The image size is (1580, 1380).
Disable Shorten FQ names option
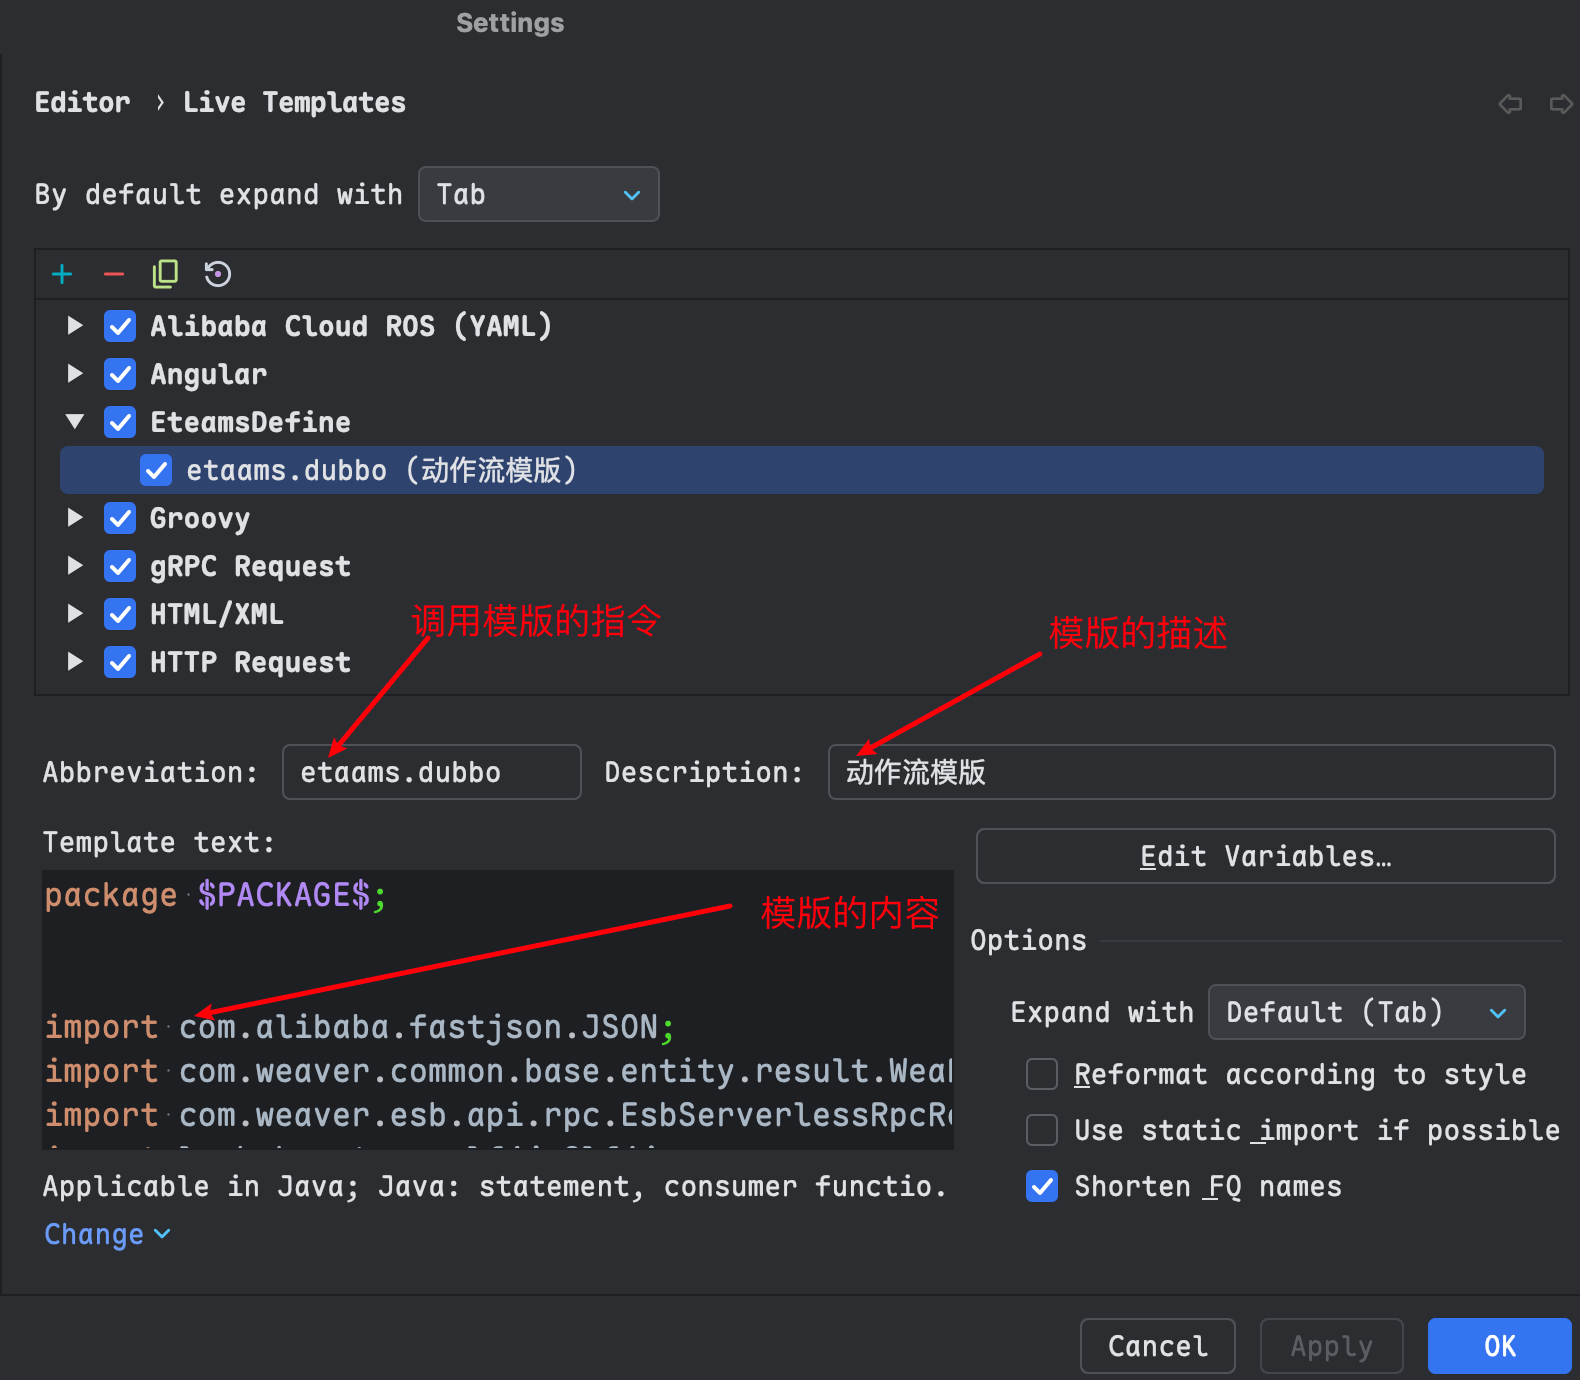[x=1042, y=1186]
